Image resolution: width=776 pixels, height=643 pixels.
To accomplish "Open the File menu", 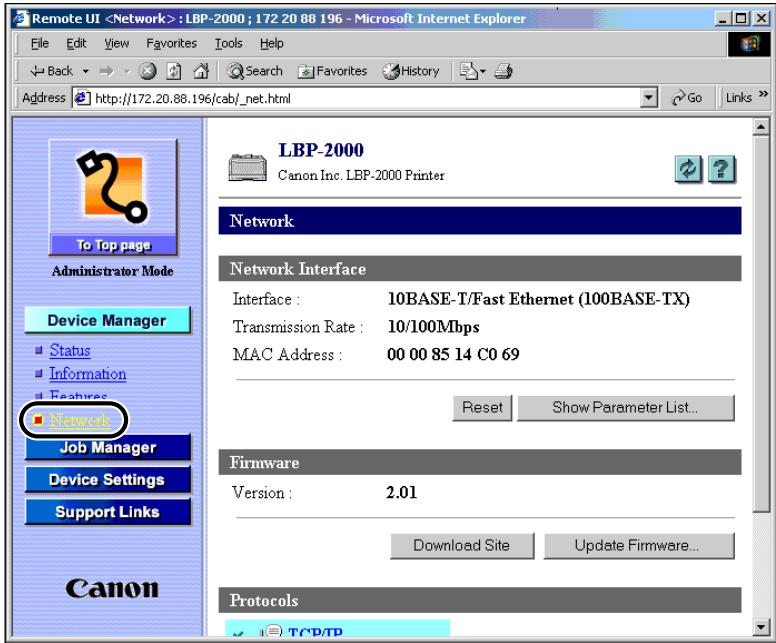I will 40,44.
